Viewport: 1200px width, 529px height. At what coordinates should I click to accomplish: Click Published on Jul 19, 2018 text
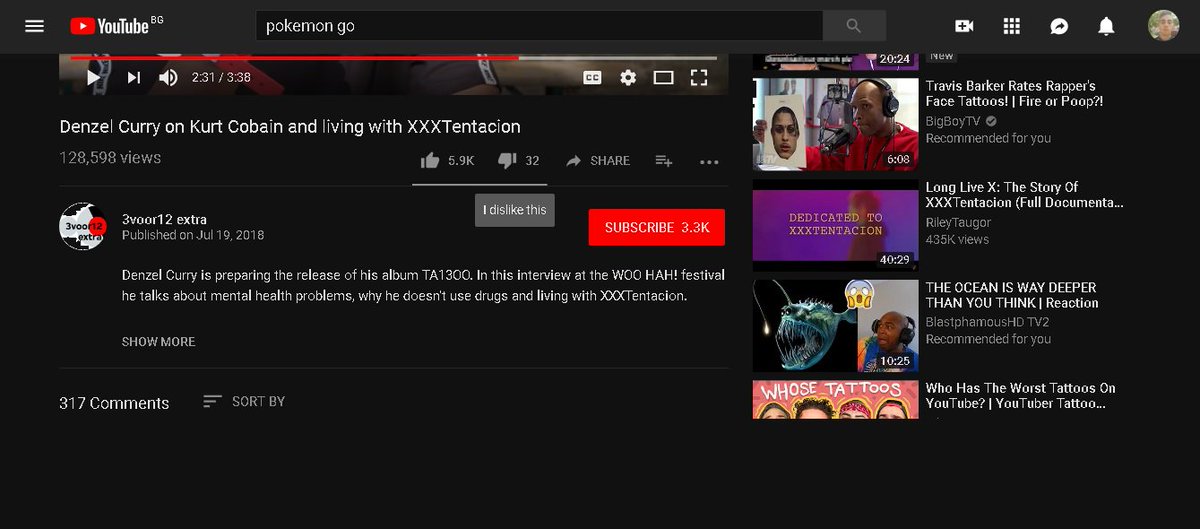(x=193, y=235)
